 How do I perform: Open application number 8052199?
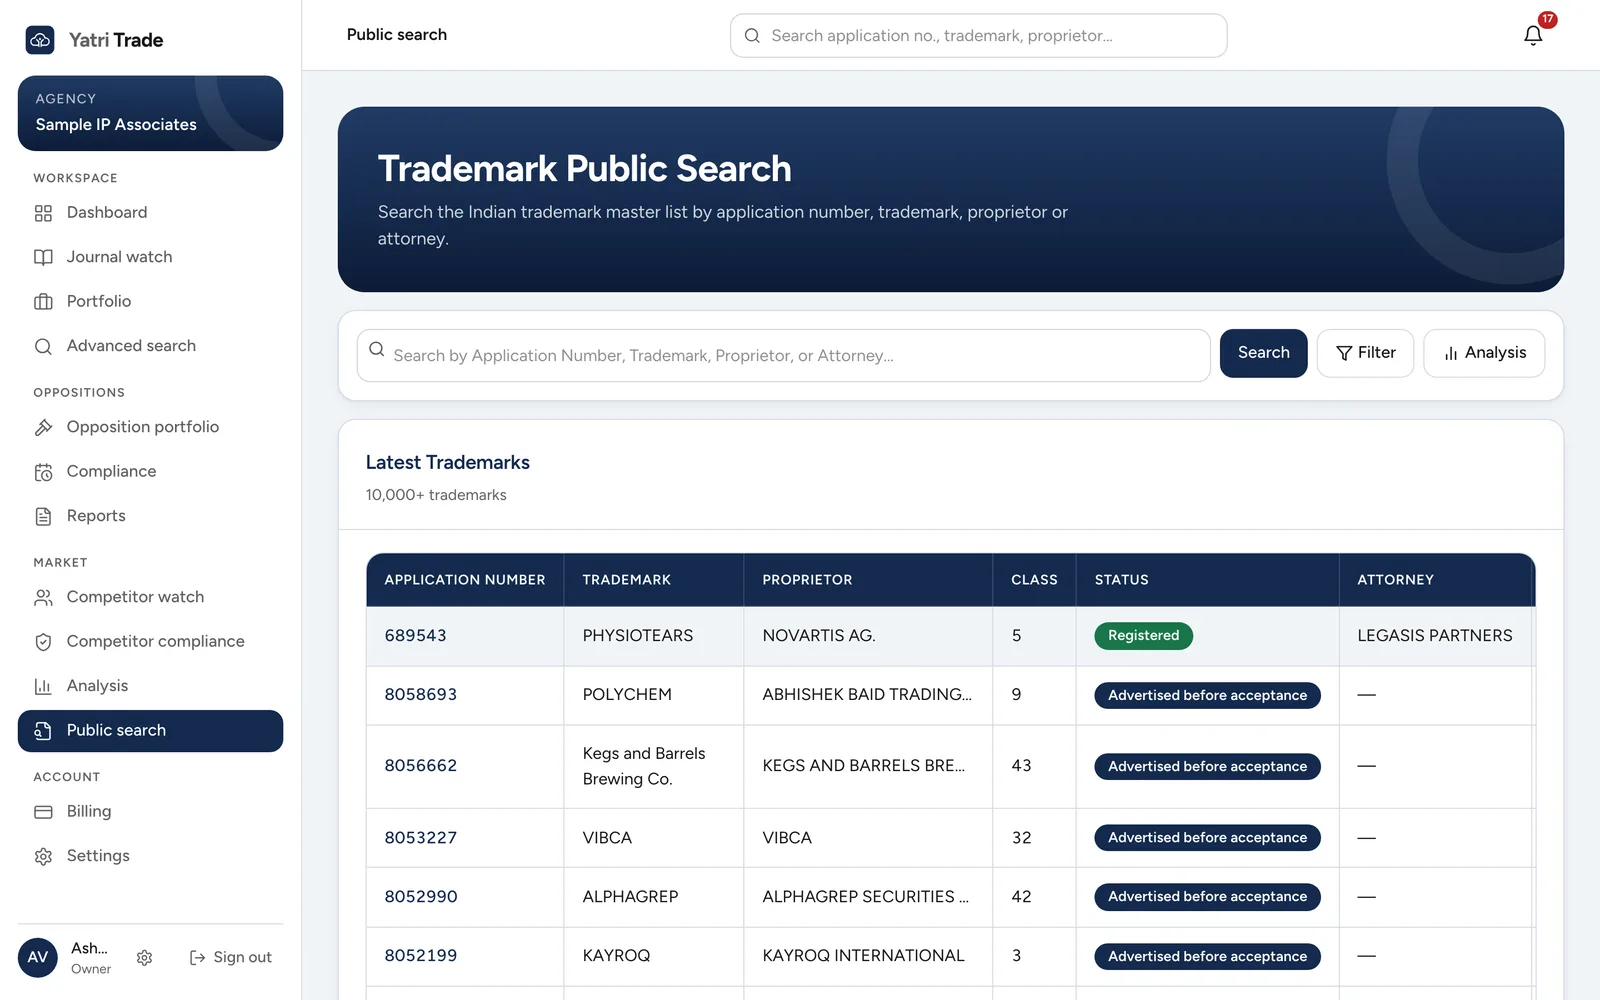click(x=421, y=956)
